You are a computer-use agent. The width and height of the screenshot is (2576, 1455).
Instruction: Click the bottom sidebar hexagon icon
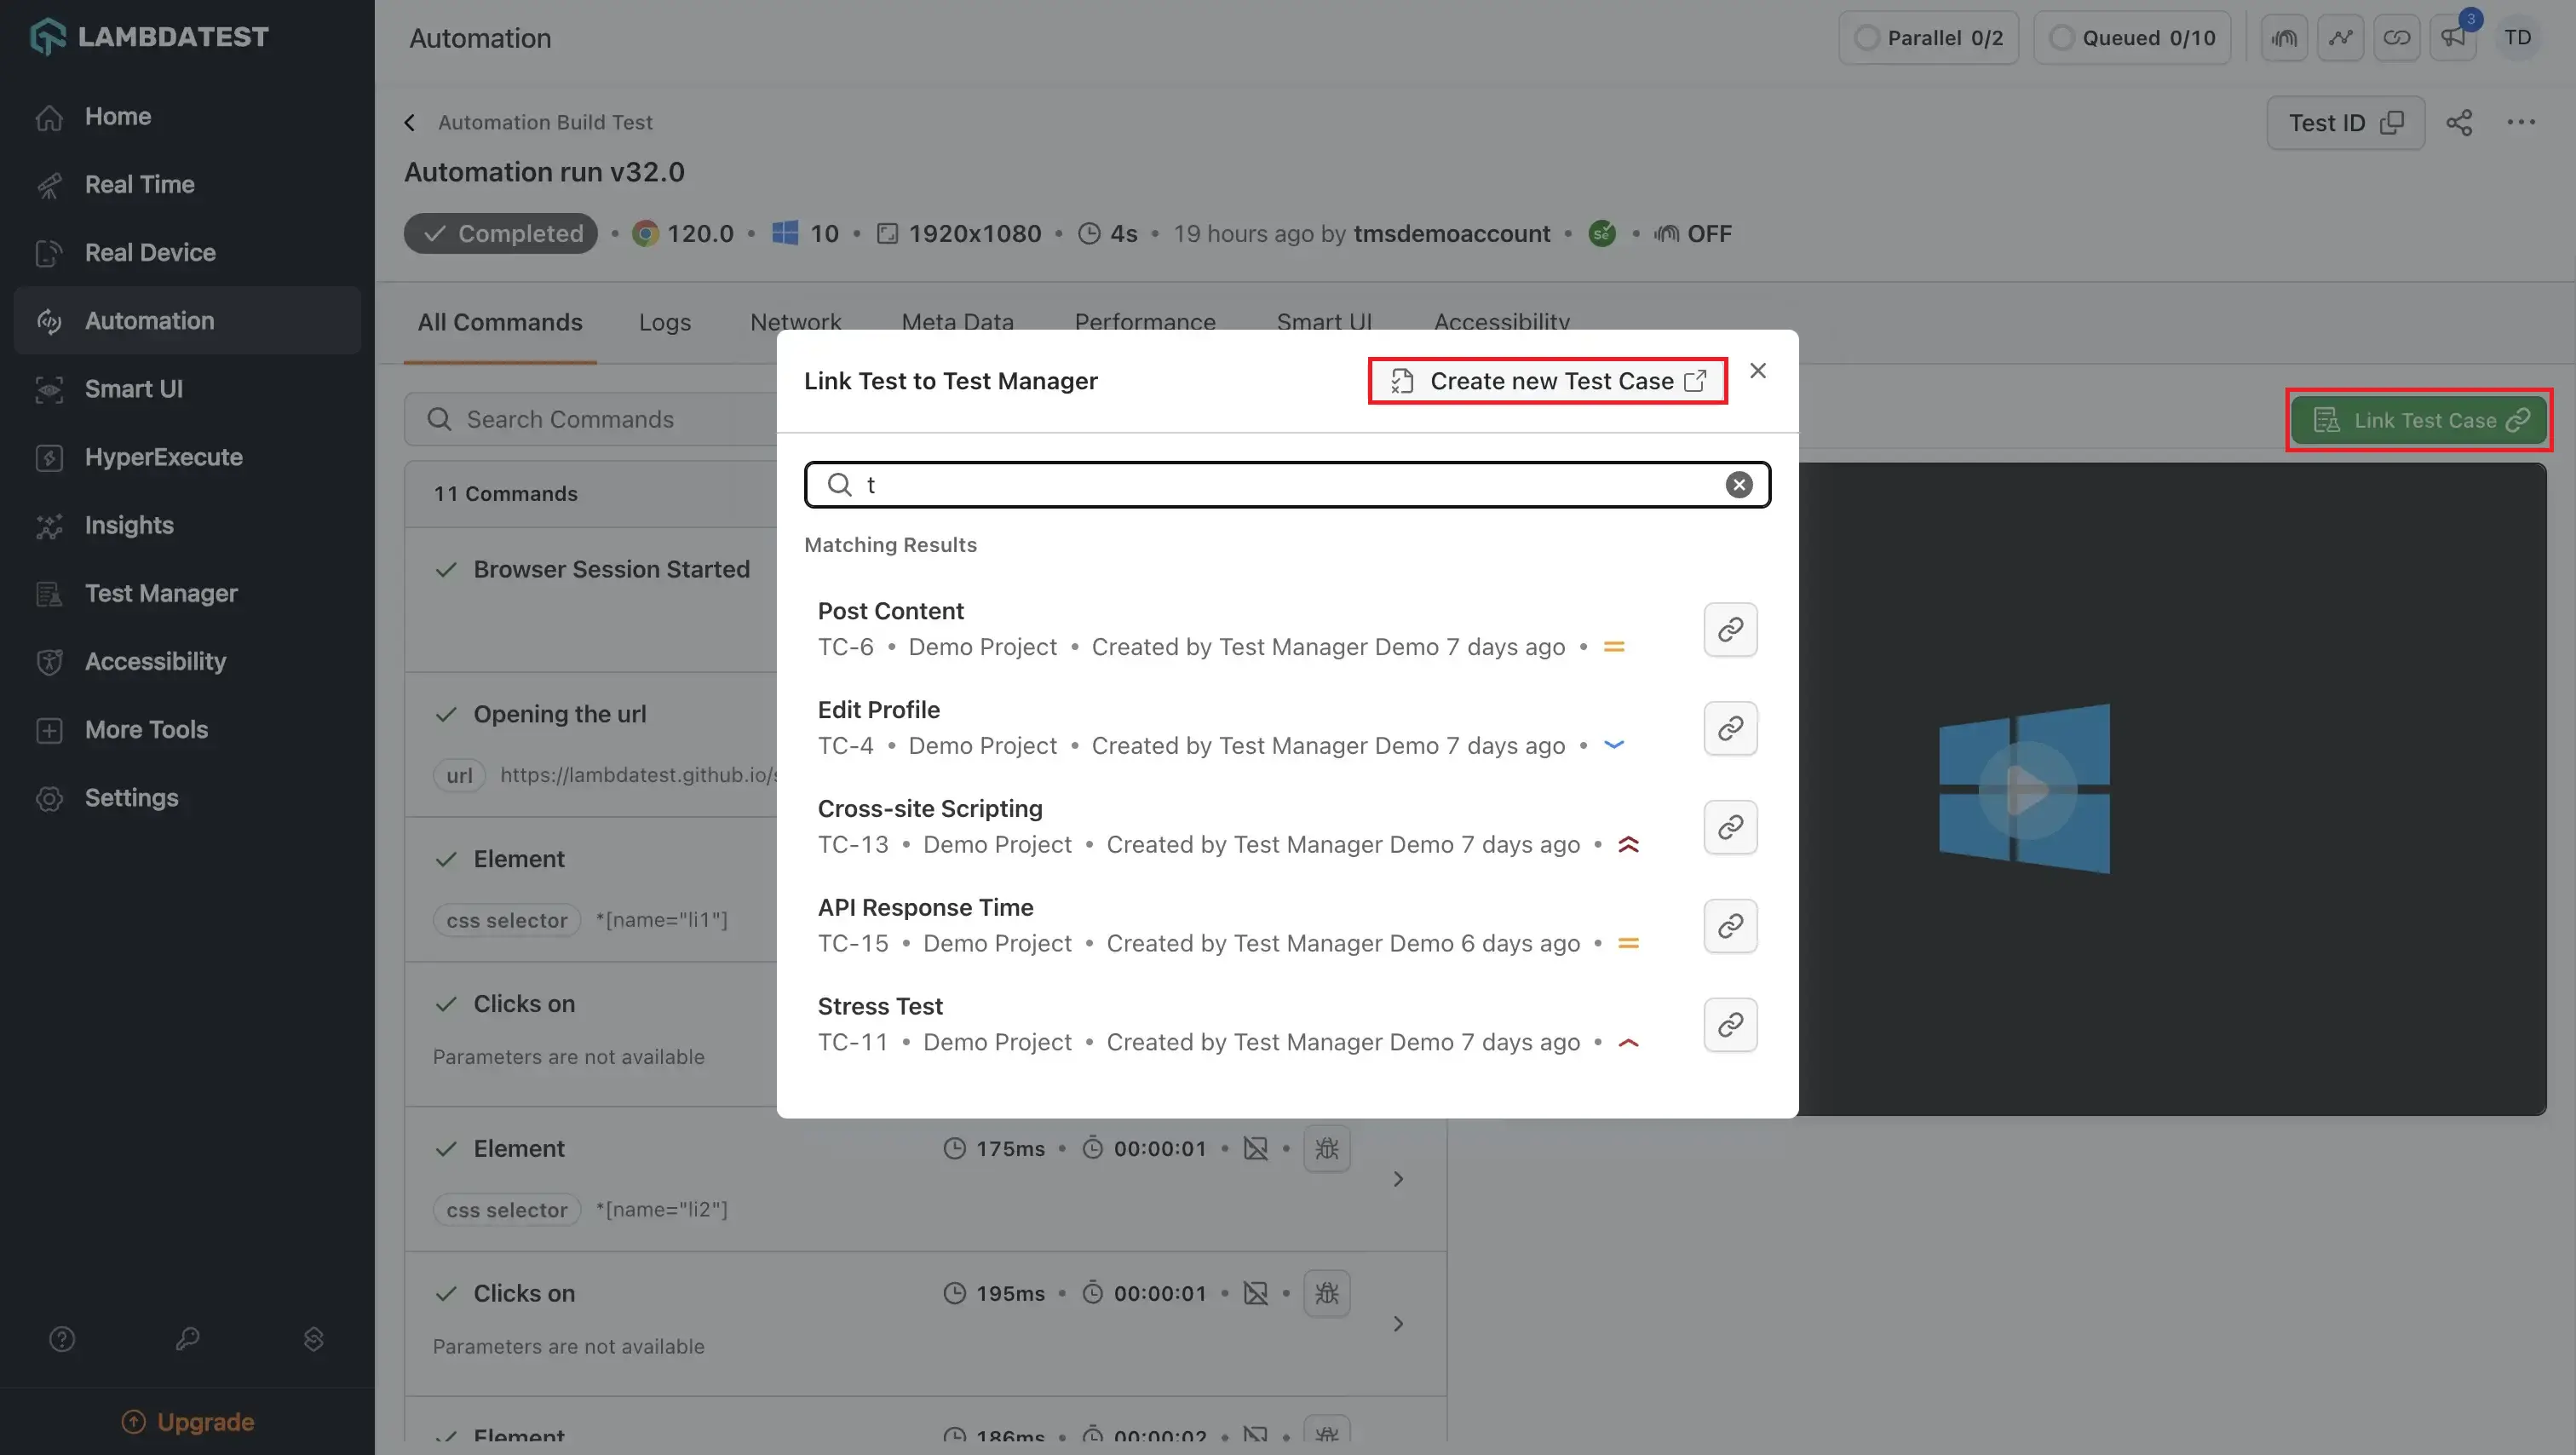coord(313,1339)
